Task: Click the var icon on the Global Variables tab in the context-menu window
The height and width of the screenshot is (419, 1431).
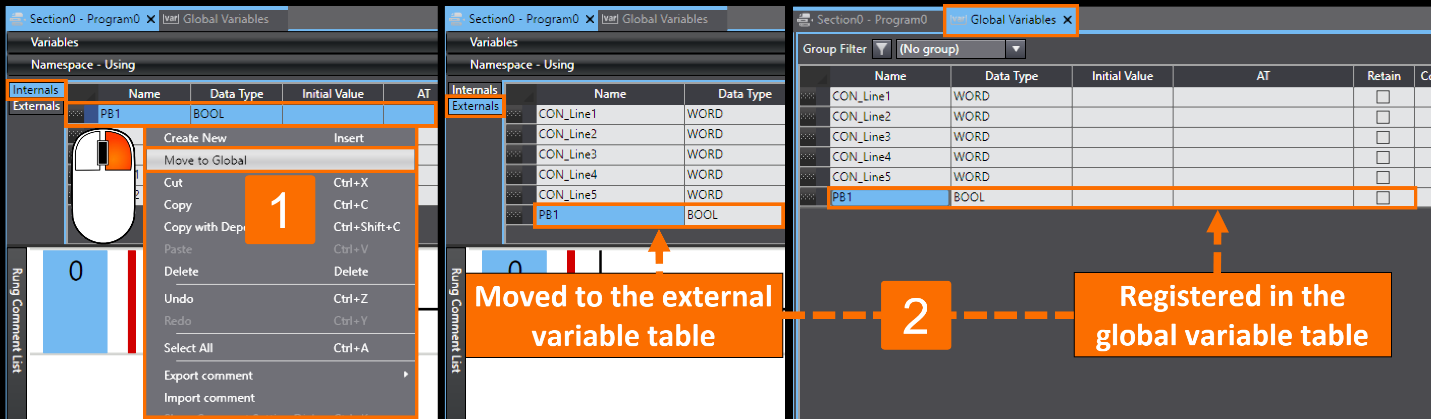Action: pyautogui.click(x=169, y=19)
